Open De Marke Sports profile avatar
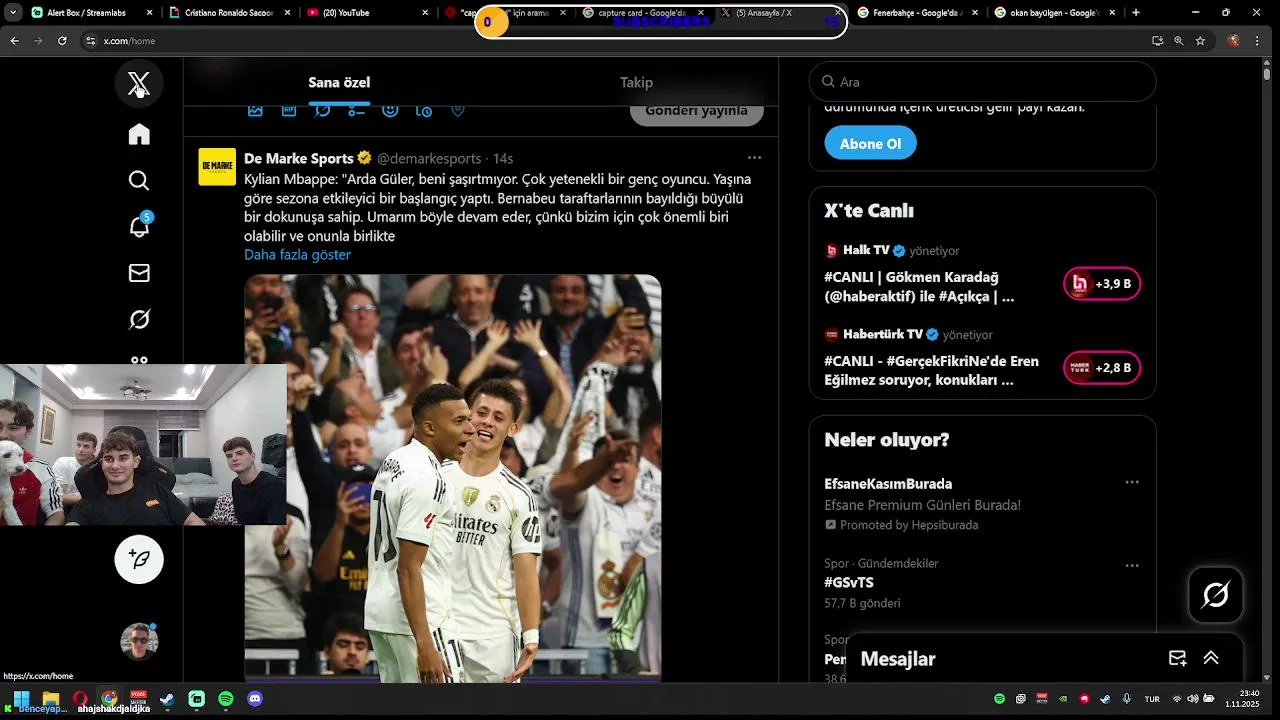Image resolution: width=1280 pixels, height=720 pixels. (x=217, y=167)
